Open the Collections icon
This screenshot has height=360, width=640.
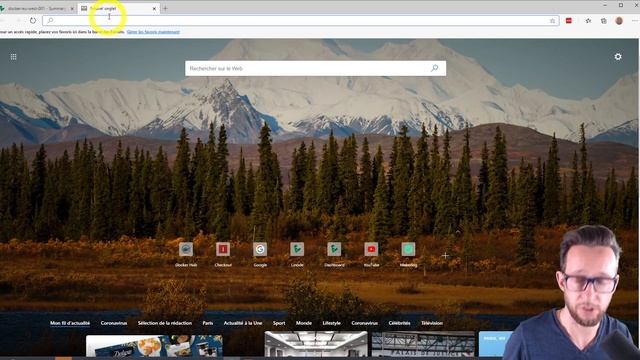point(604,20)
